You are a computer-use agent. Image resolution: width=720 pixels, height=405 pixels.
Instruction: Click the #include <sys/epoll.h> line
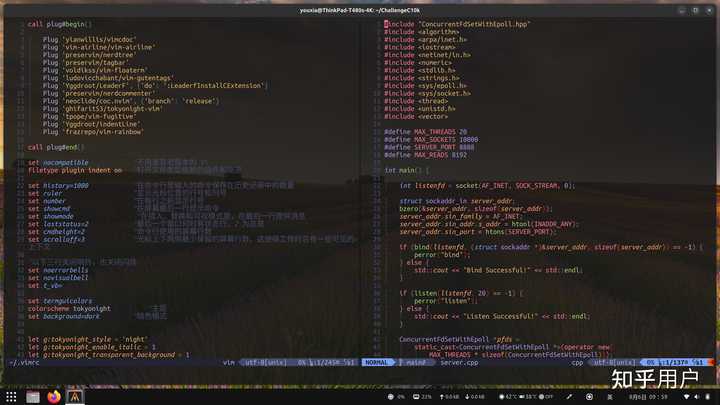(425, 85)
